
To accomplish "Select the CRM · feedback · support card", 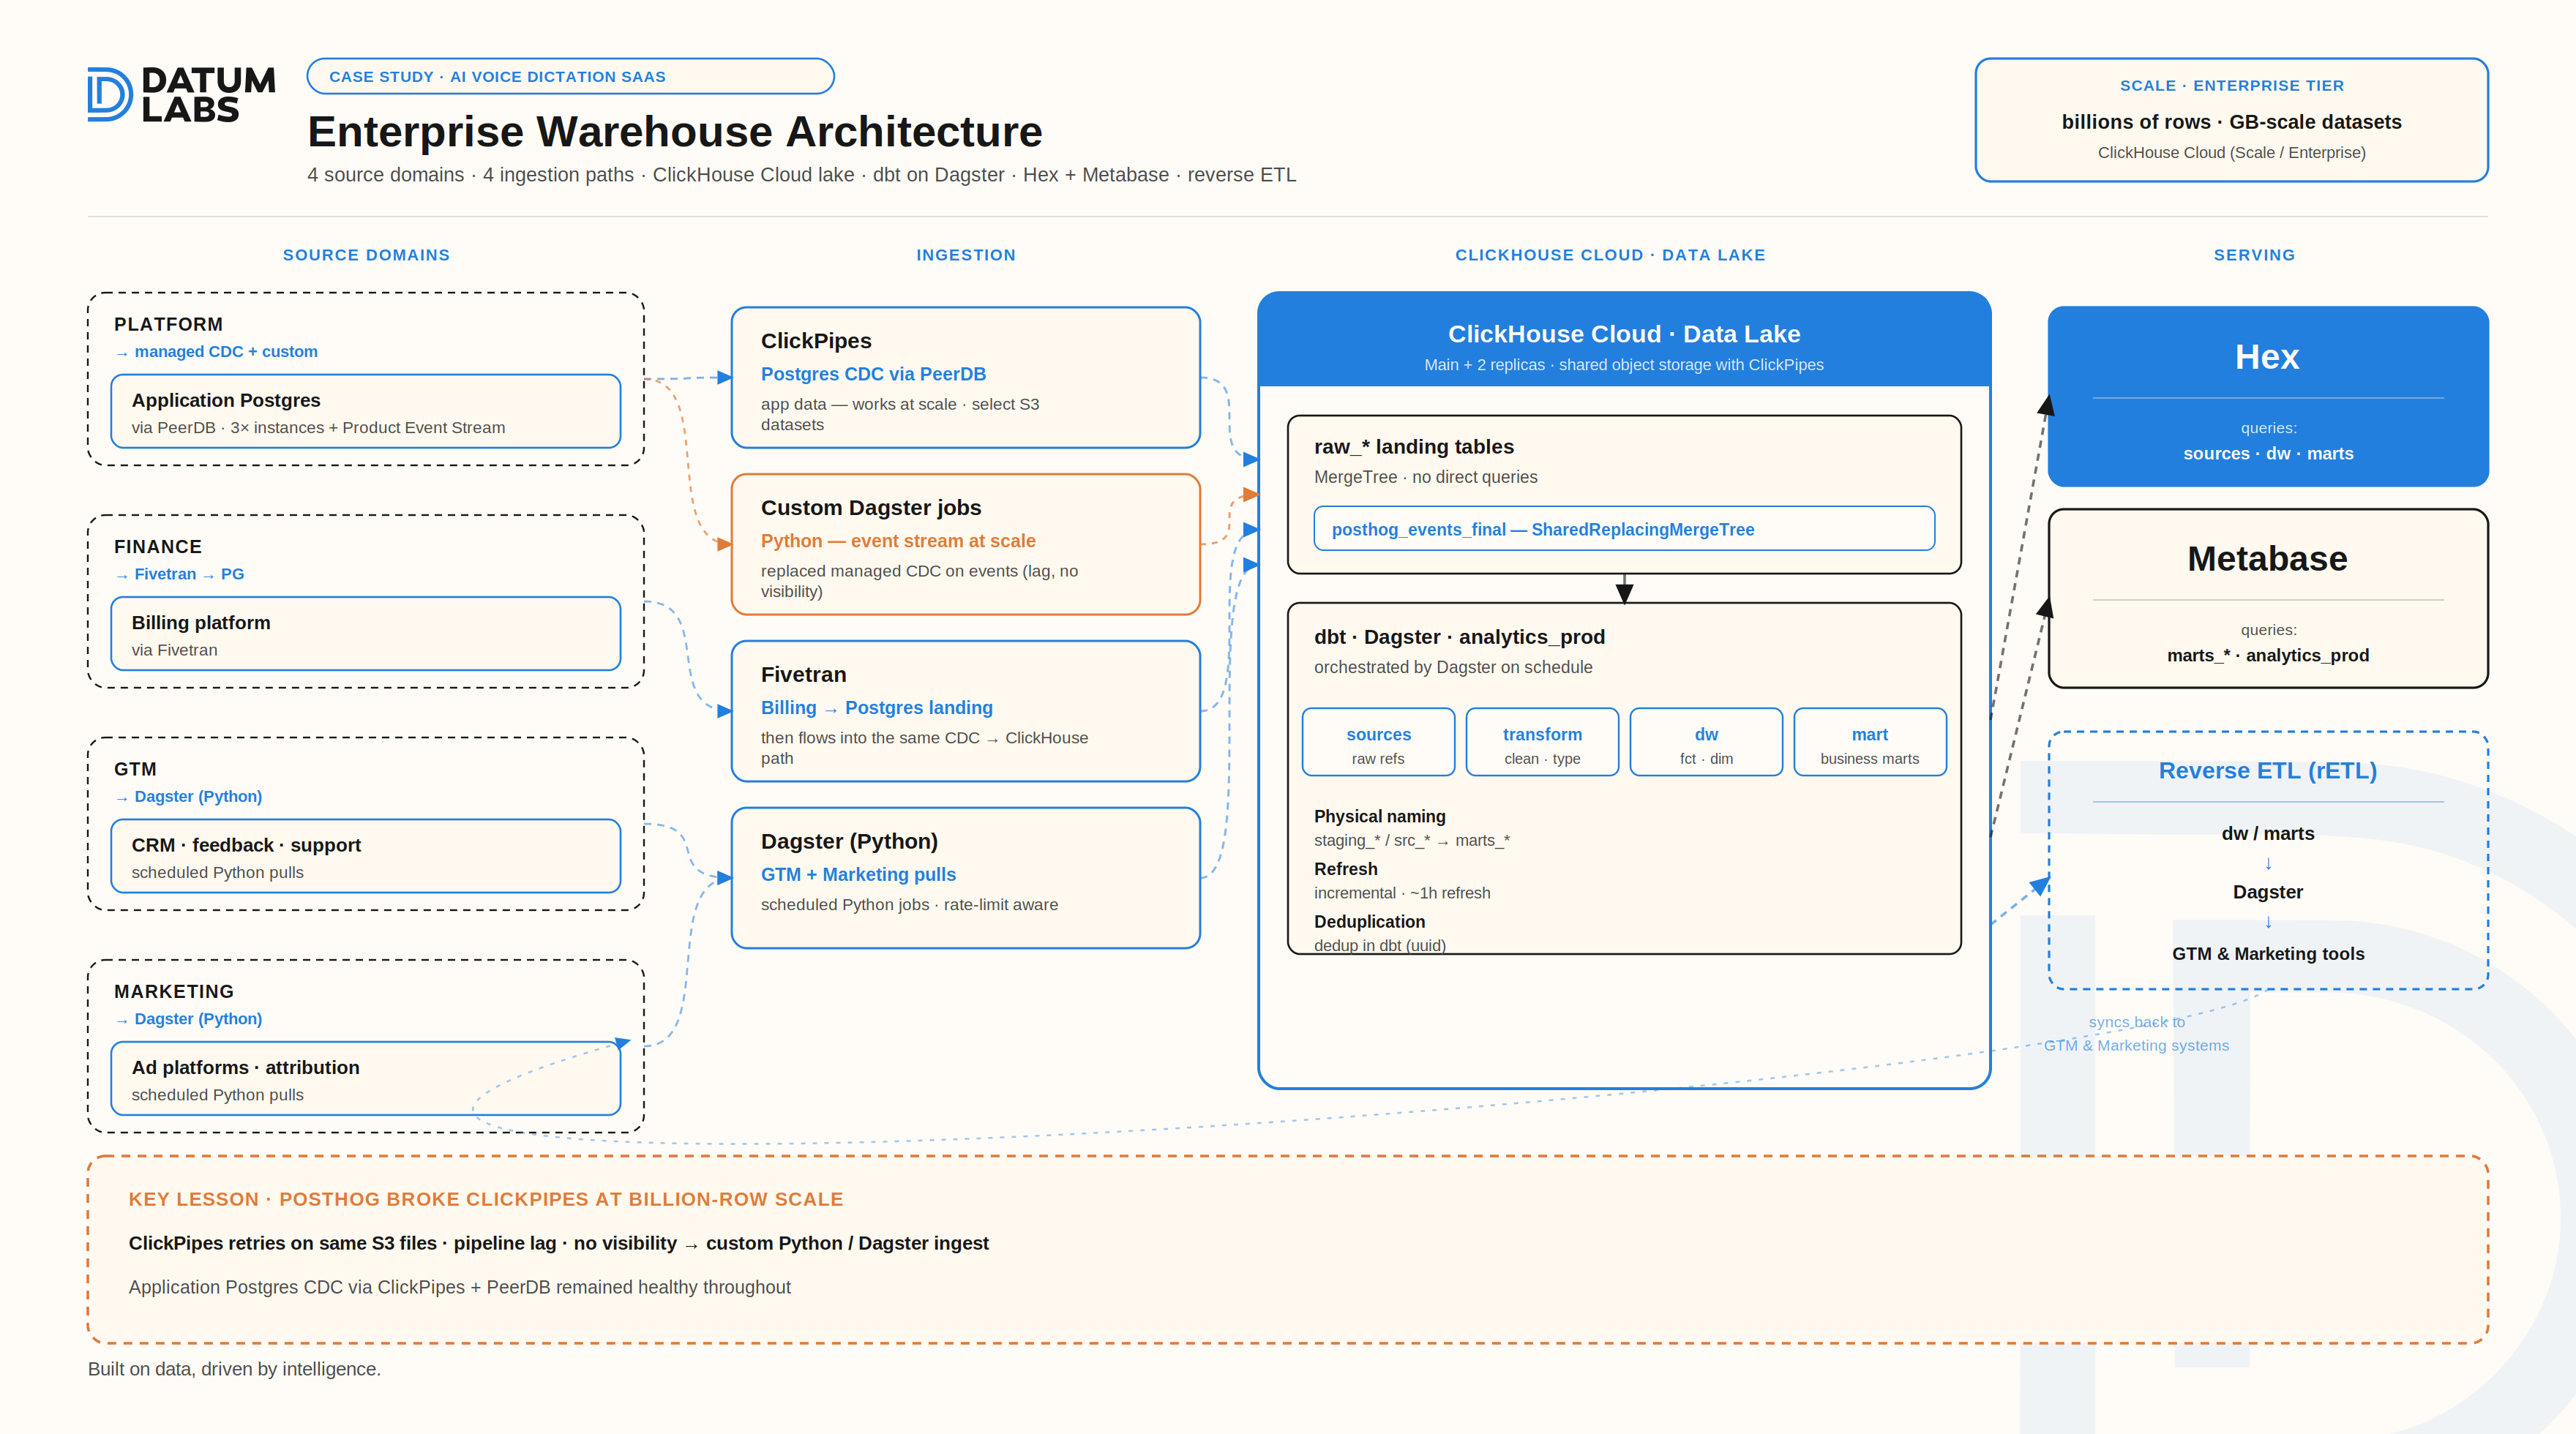I will 366,856.
